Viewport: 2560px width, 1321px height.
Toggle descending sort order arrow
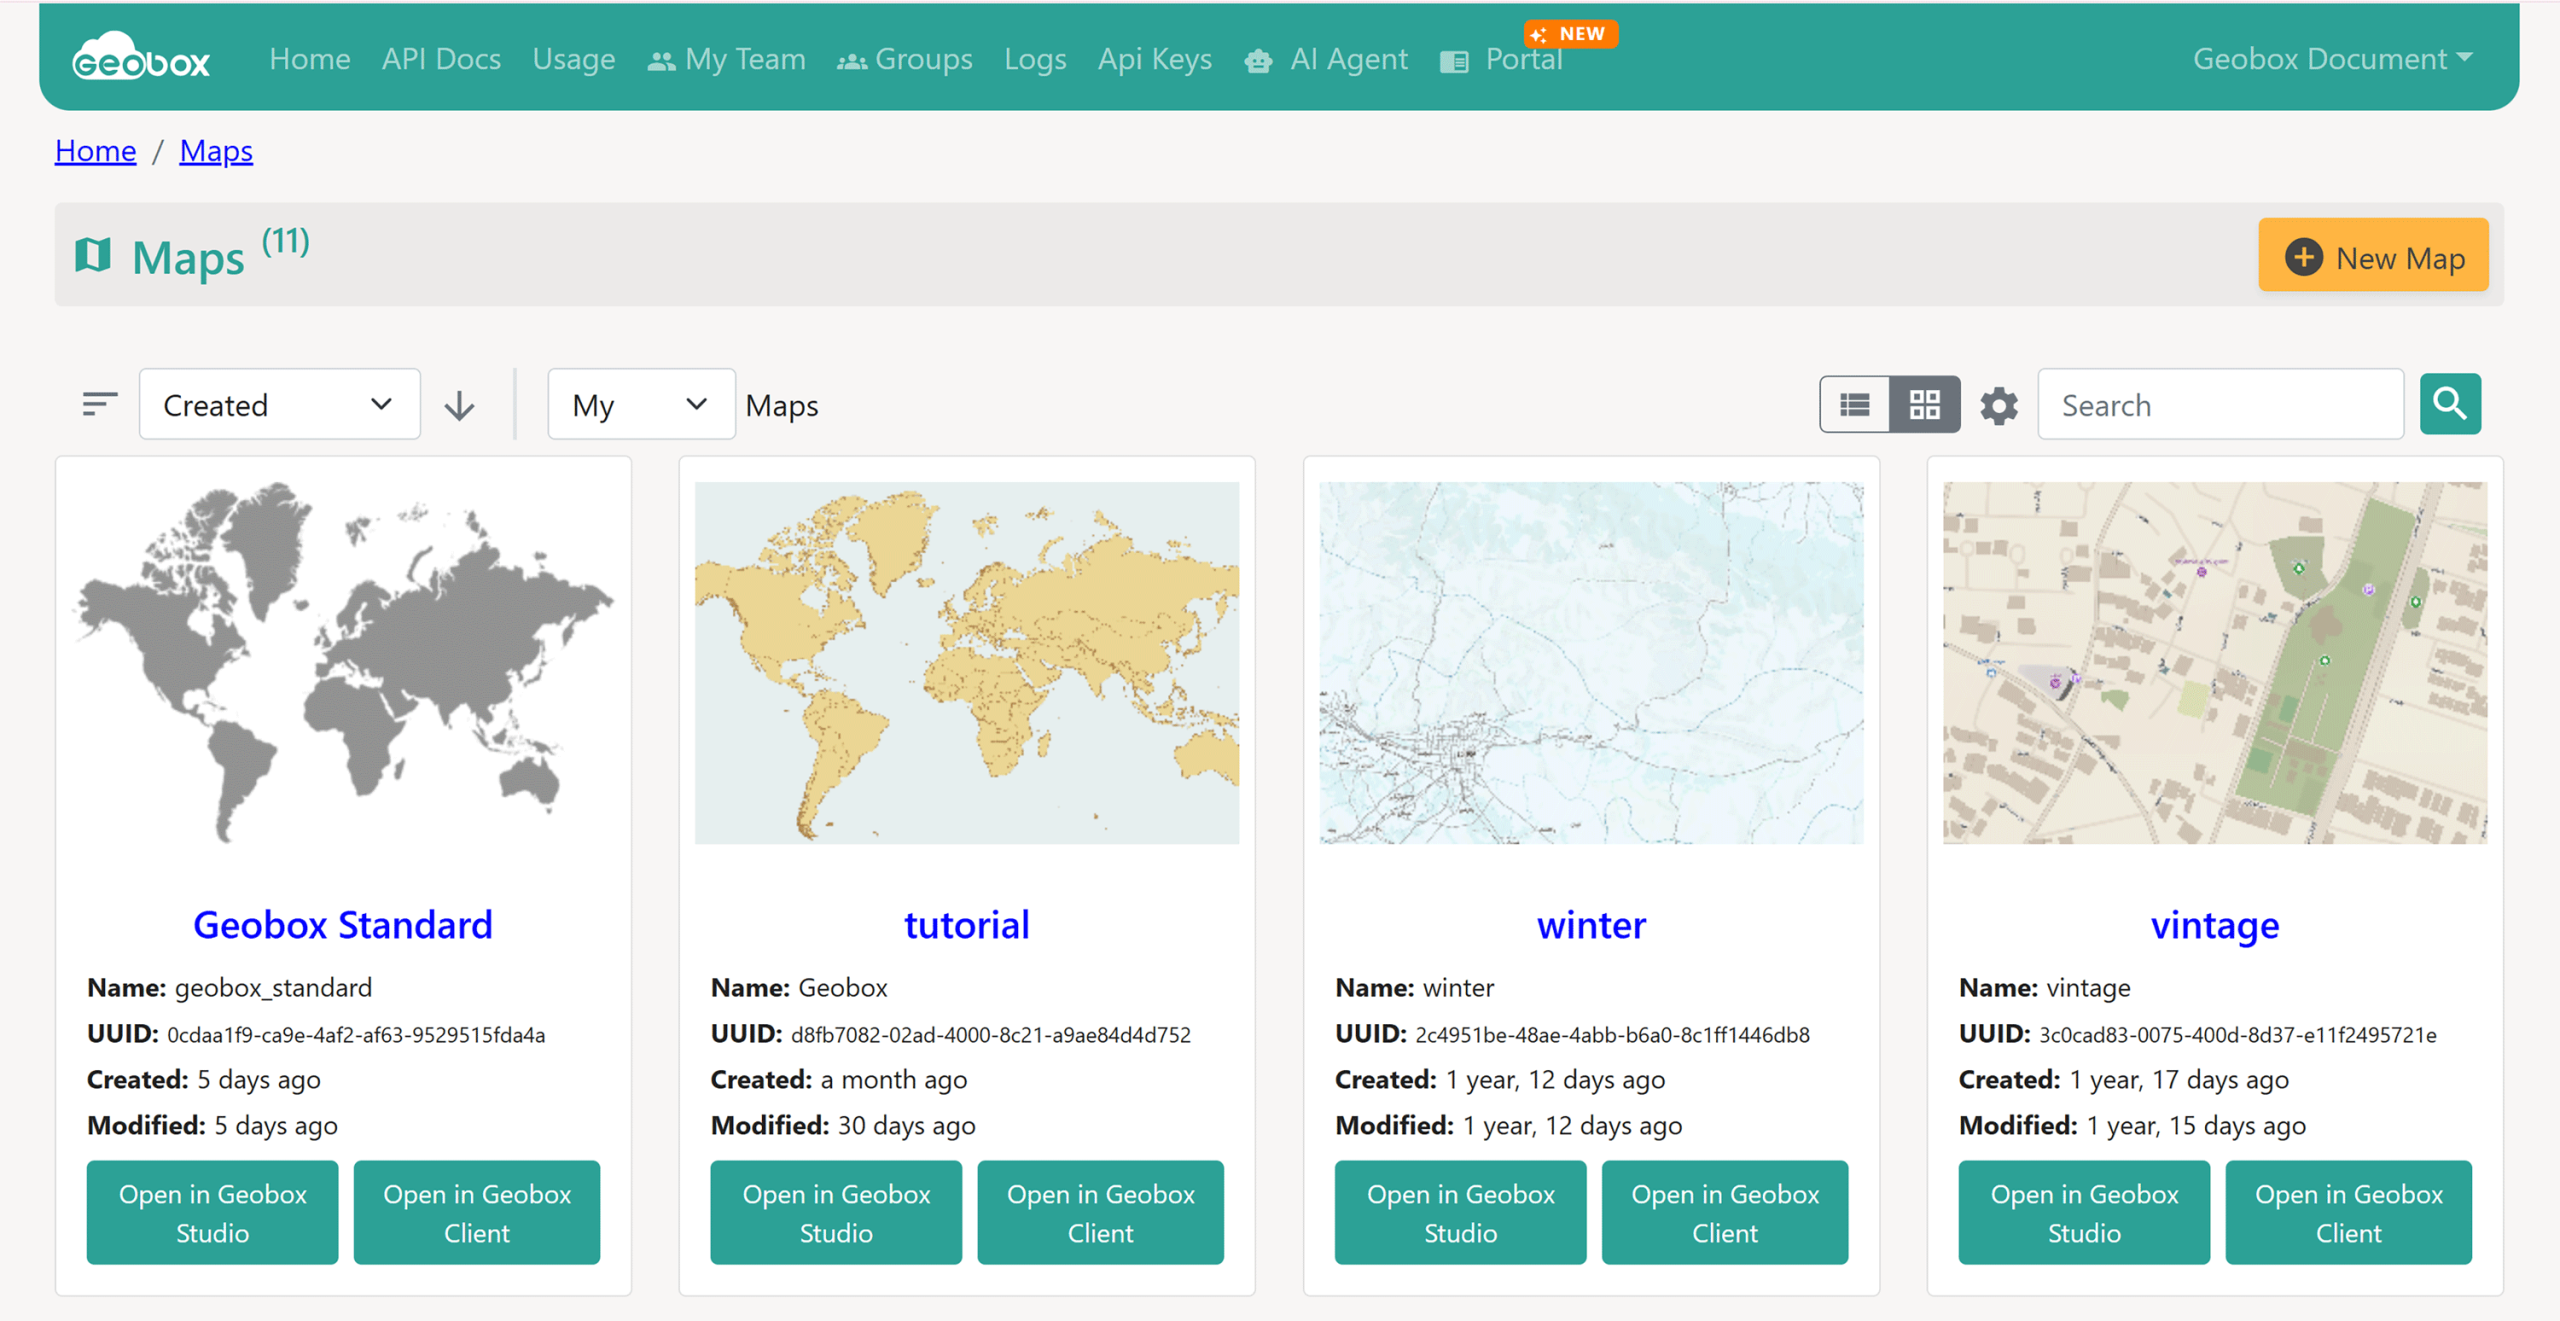click(459, 405)
